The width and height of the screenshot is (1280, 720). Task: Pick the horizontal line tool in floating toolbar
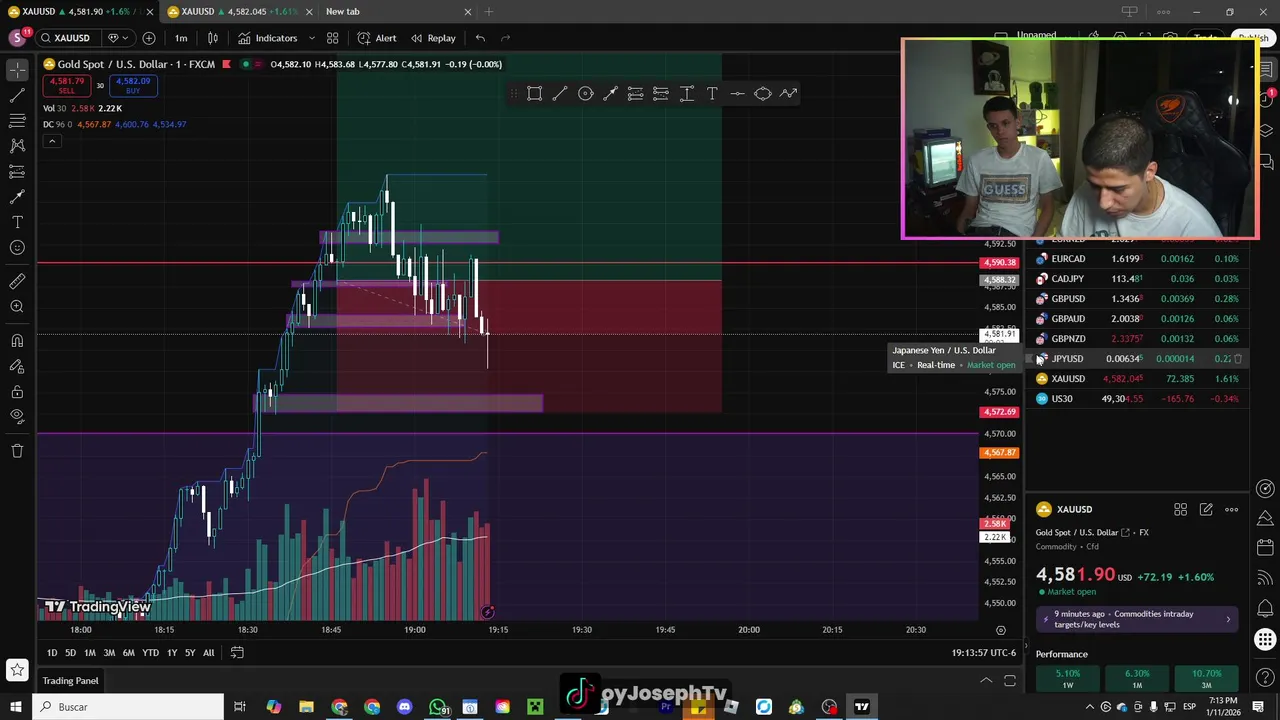[x=737, y=94]
